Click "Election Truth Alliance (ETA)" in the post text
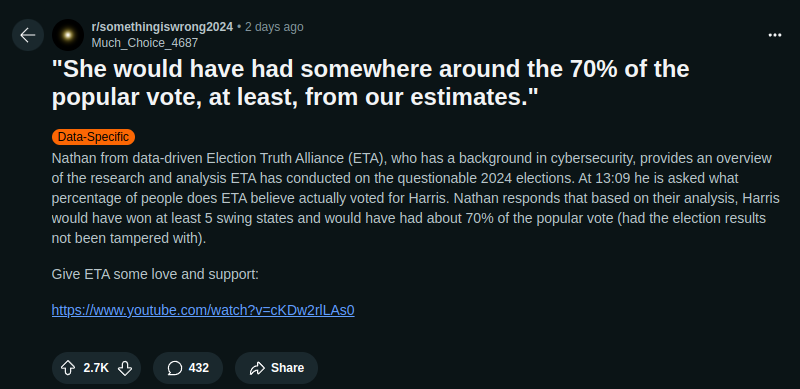 (x=295, y=158)
